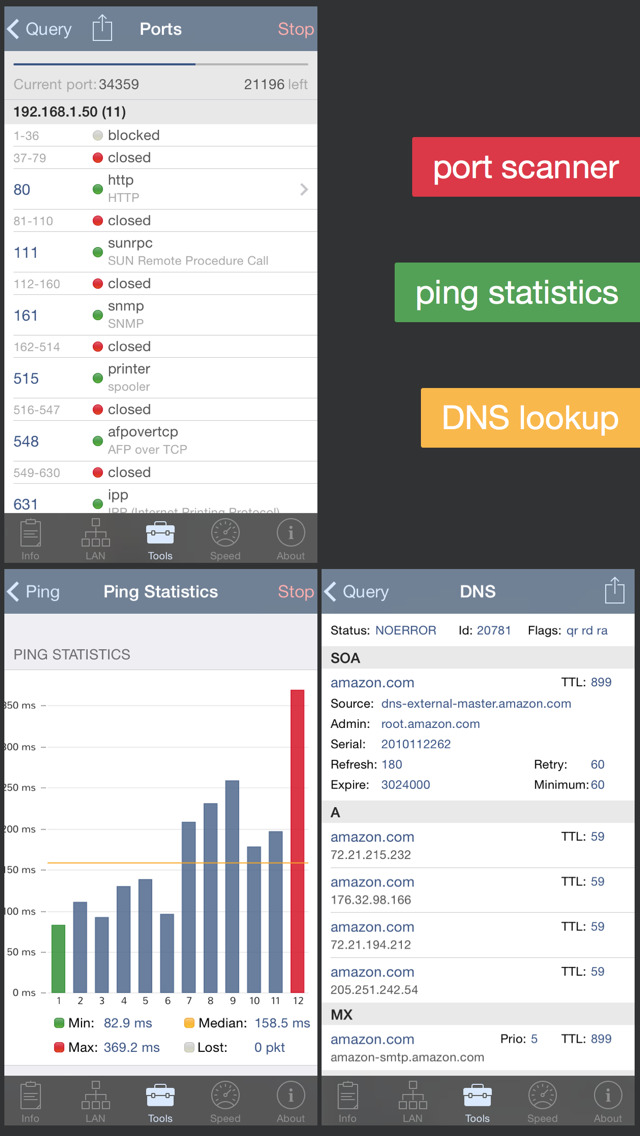Expand the http port 80 row chevron
The height and width of the screenshot is (1136, 640).
pyautogui.click(x=303, y=189)
